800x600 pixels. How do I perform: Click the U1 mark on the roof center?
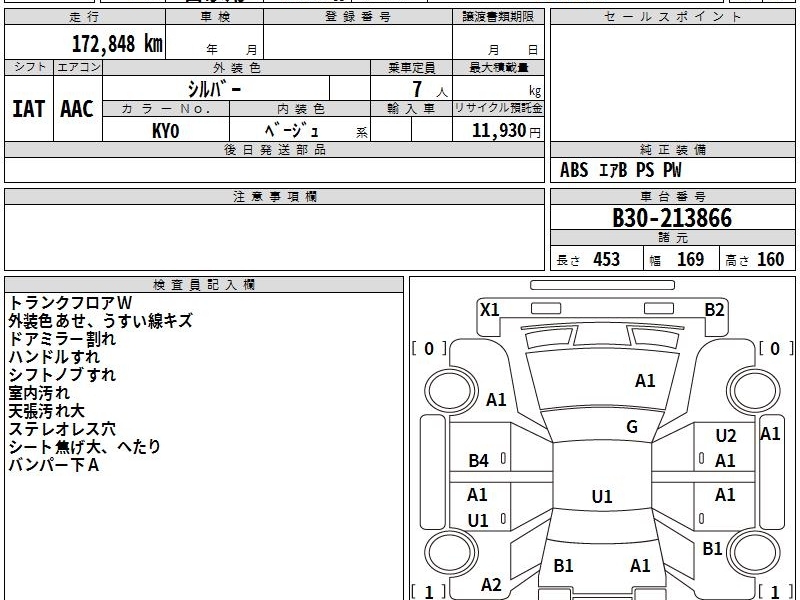coord(602,496)
